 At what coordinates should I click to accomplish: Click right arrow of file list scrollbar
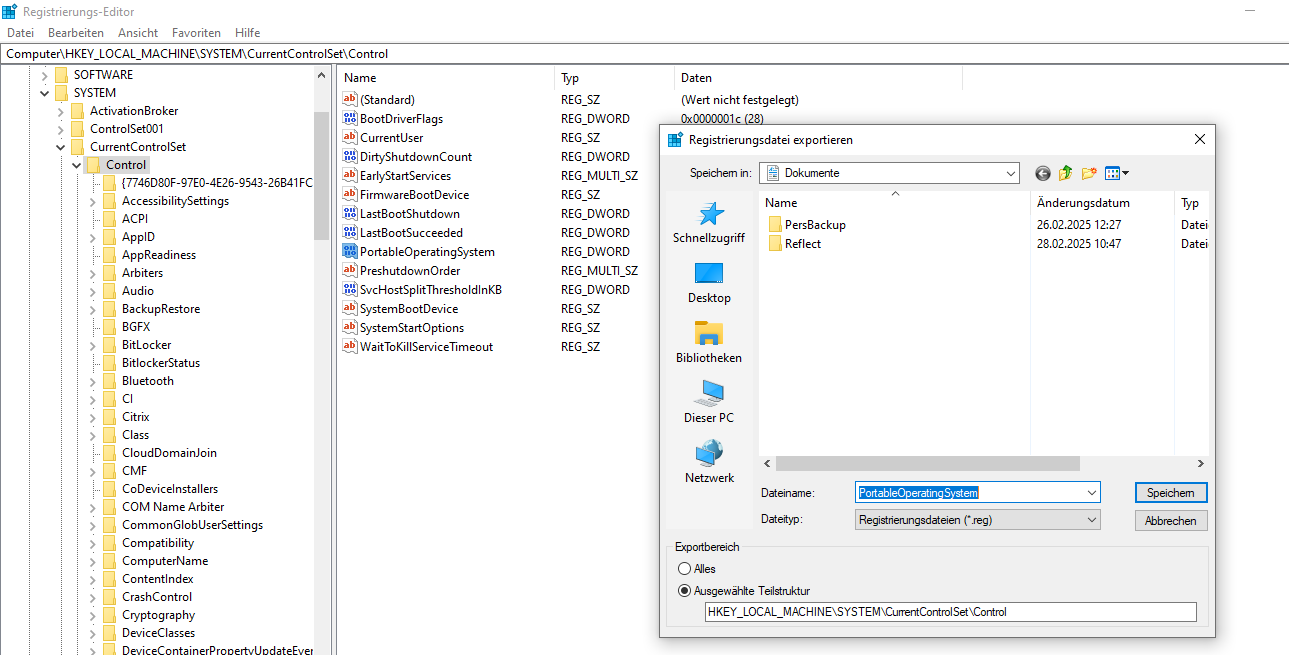pos(1200,464)
